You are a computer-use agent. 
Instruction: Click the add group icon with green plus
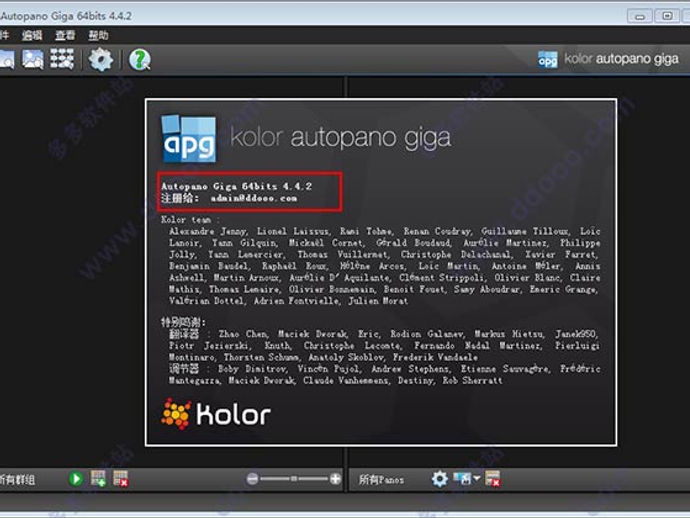pos(98,478)
